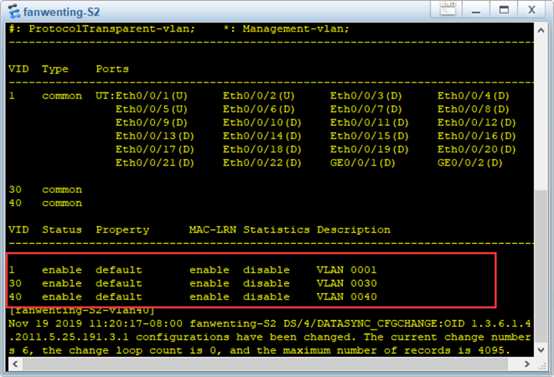Minimize the fanwenting-S2 terminal window
554x377 pixels.
tap(476, 11)
